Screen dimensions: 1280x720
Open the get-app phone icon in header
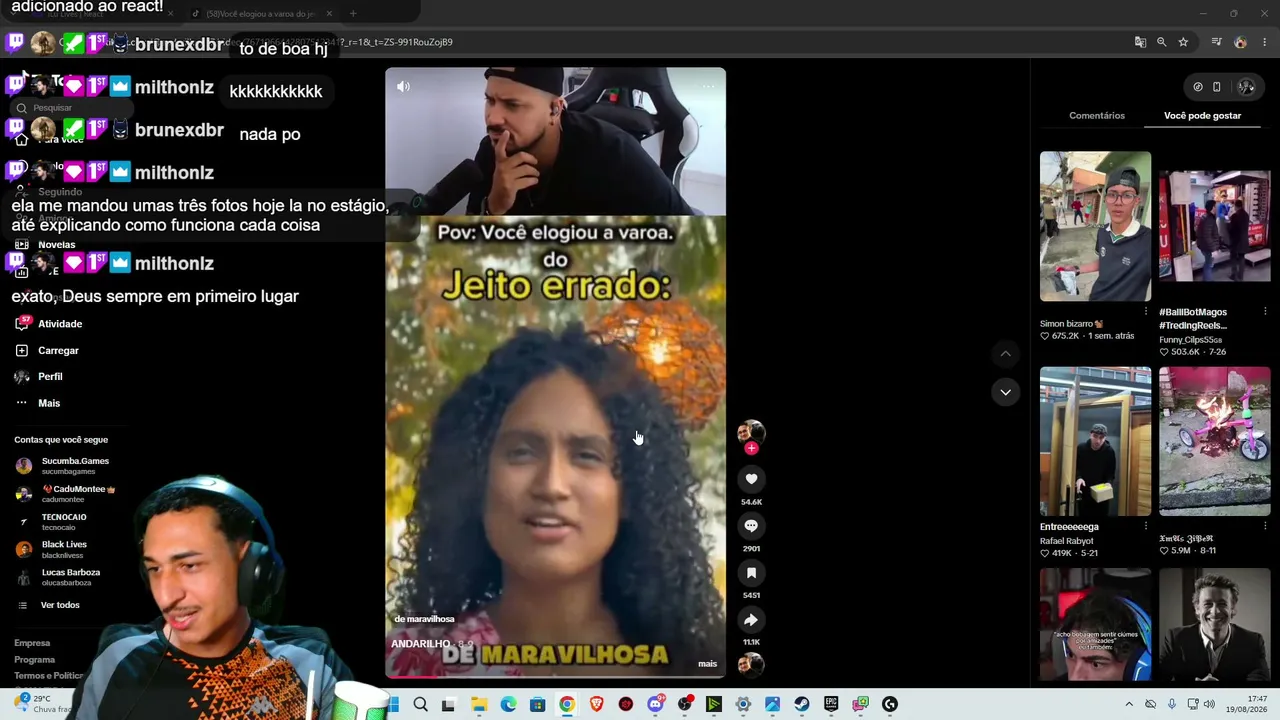click(1216, 87)
